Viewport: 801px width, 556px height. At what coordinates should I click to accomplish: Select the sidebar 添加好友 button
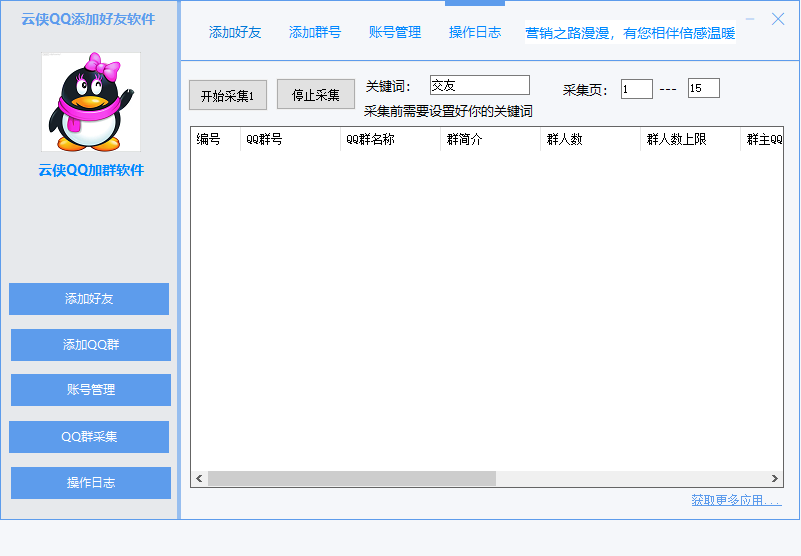[x=89, y=299]
